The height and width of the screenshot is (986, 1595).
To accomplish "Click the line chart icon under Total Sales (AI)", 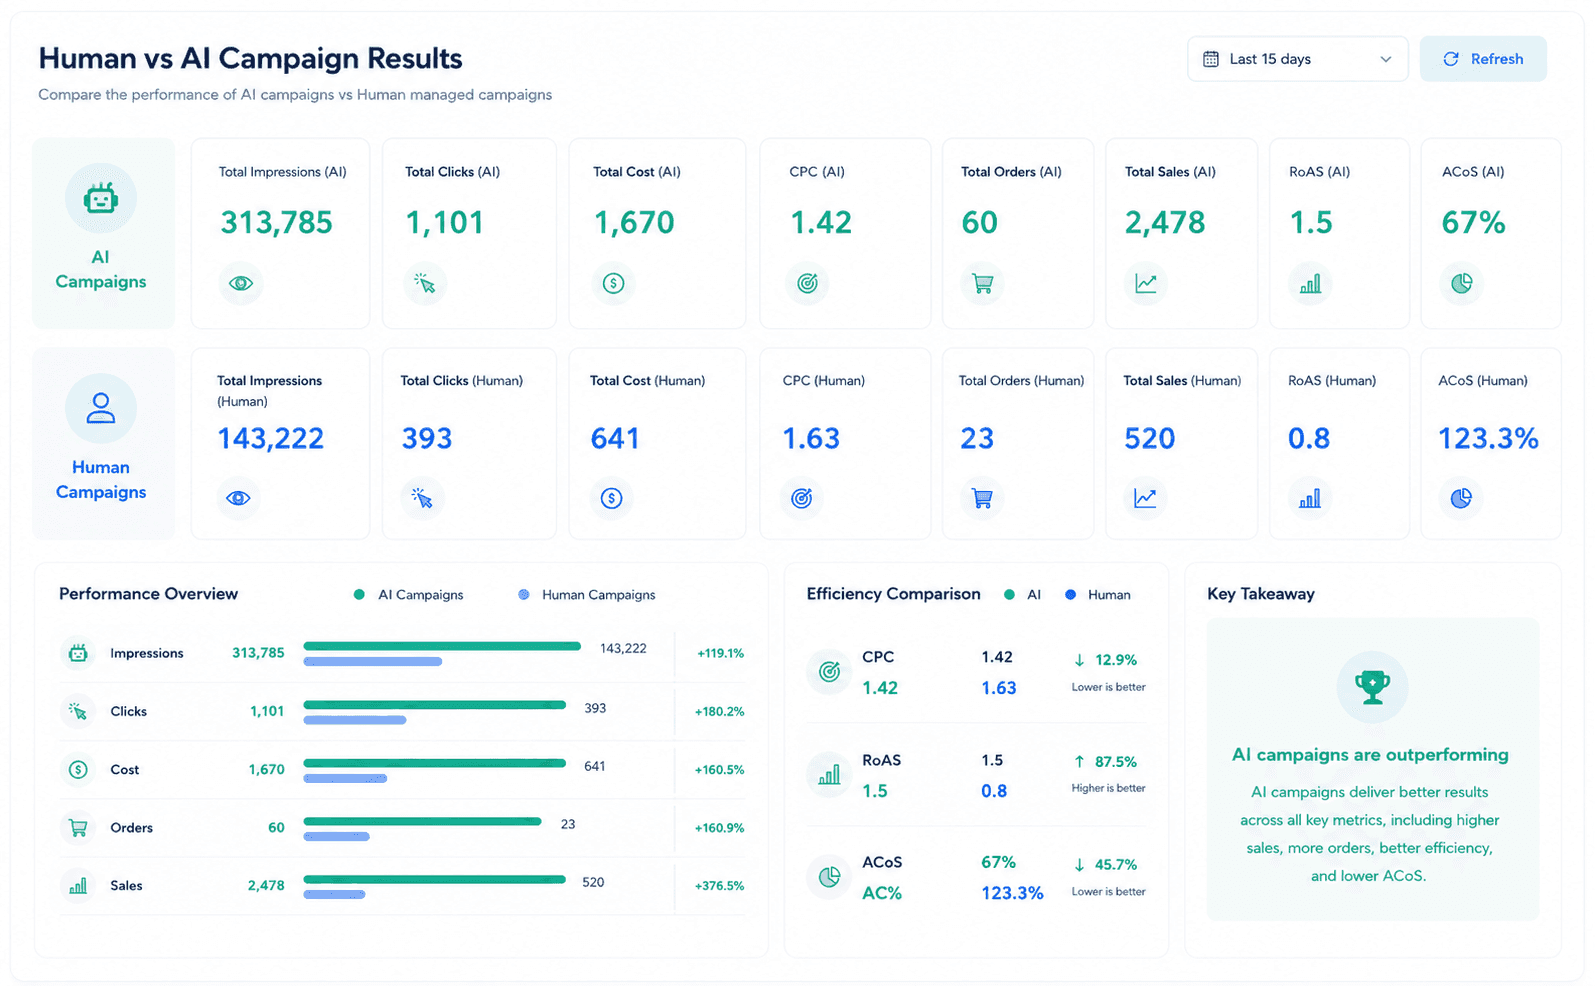I will (1146, 284).
